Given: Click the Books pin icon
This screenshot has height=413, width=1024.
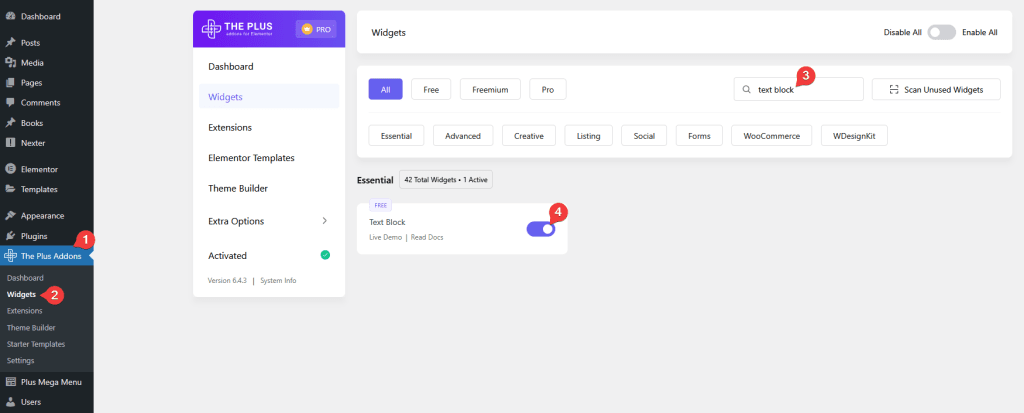Looking at the screenshot, I should click(x=10, y=123).
